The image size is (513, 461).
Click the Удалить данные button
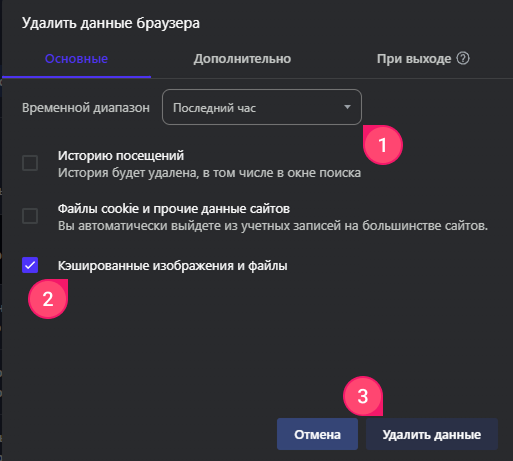click(x=432, y=434)
